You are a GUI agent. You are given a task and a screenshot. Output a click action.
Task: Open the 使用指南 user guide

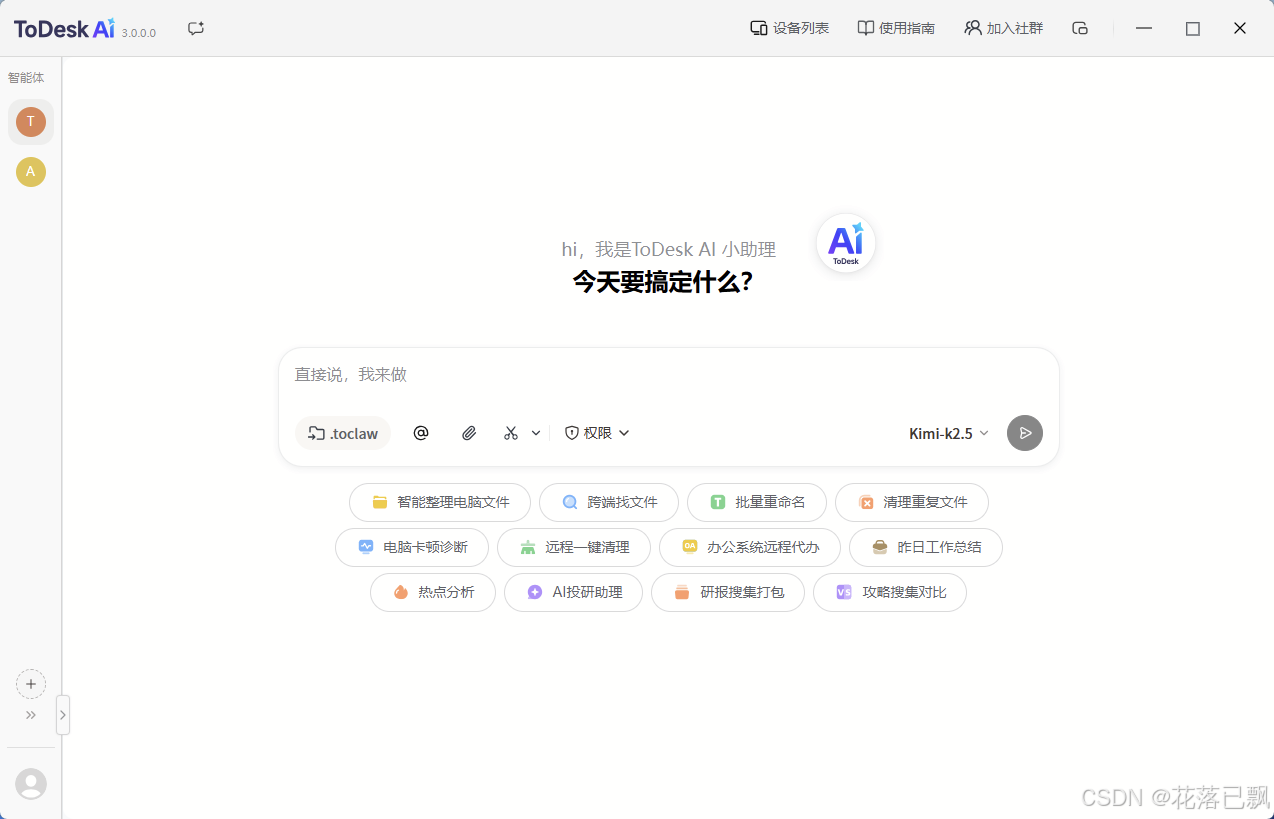(x=896, y=28)
